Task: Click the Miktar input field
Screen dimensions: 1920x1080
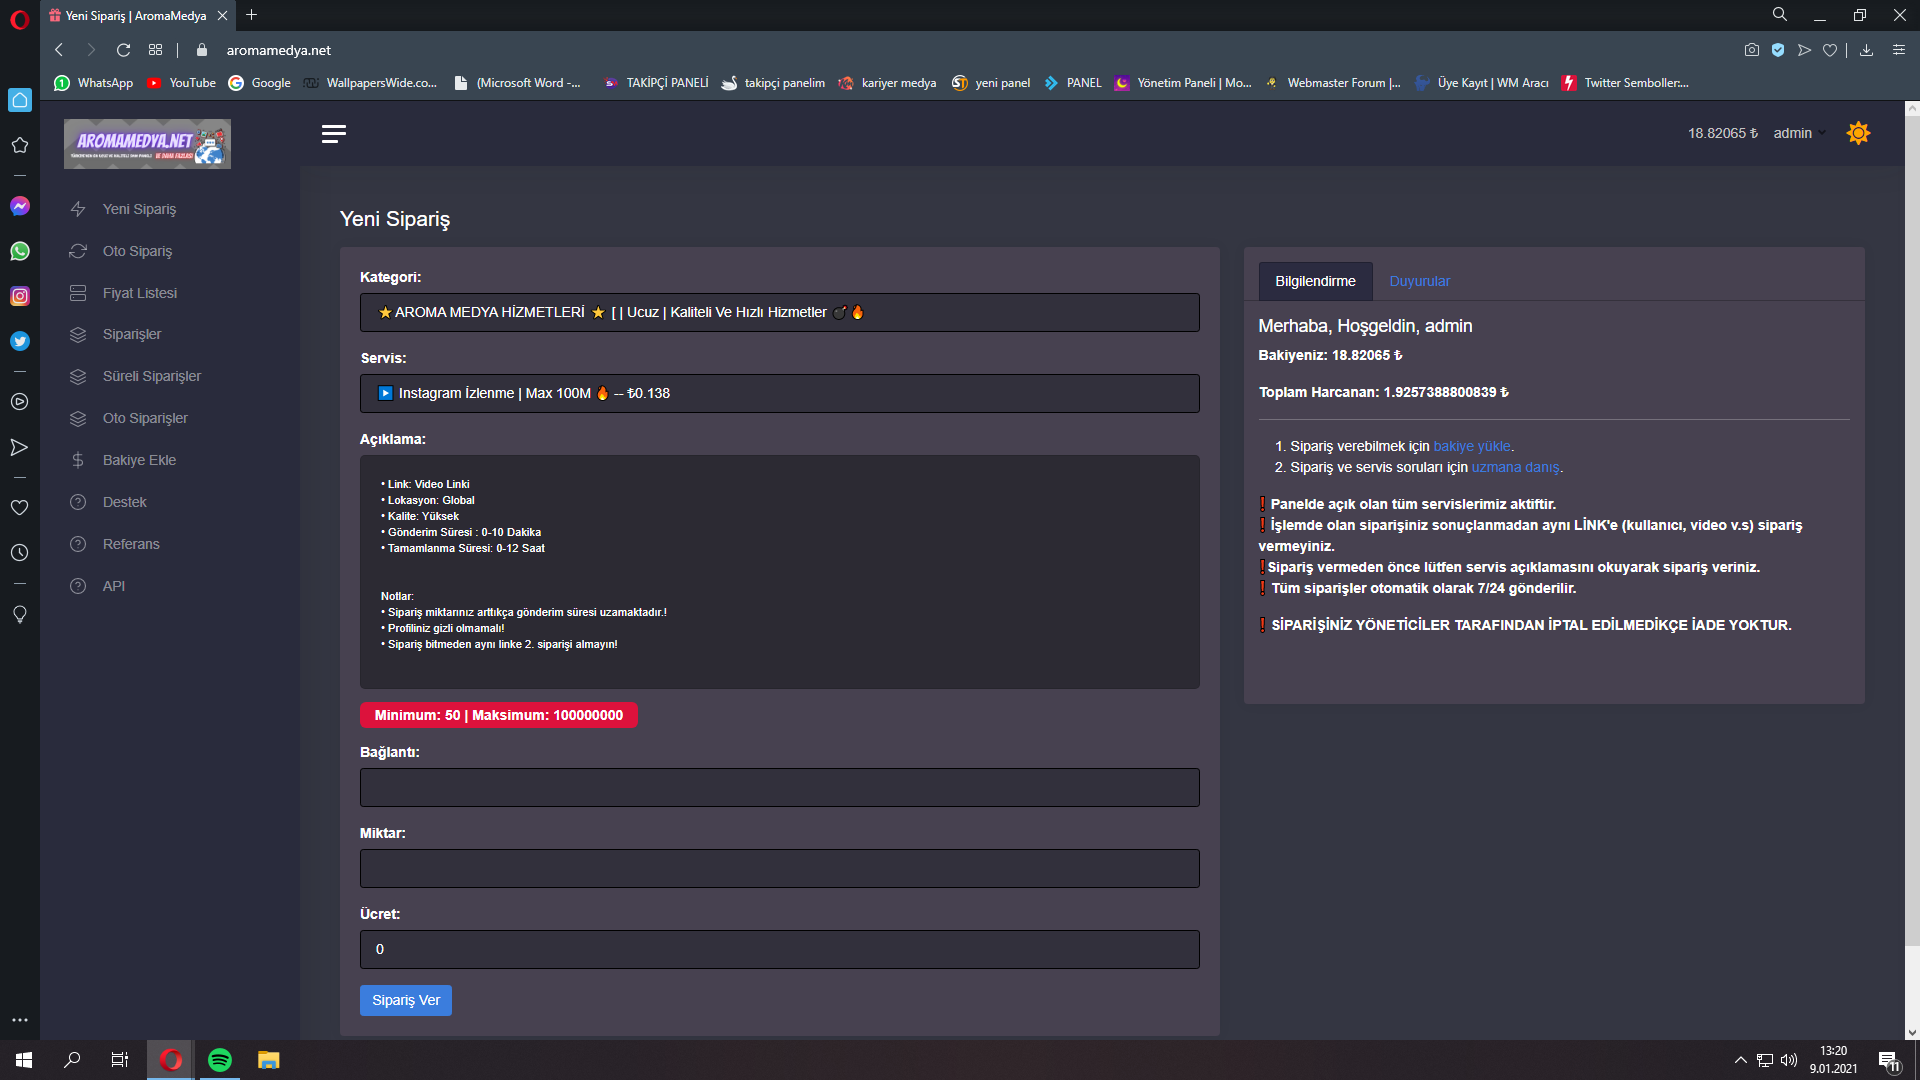Action: point(780,869)
